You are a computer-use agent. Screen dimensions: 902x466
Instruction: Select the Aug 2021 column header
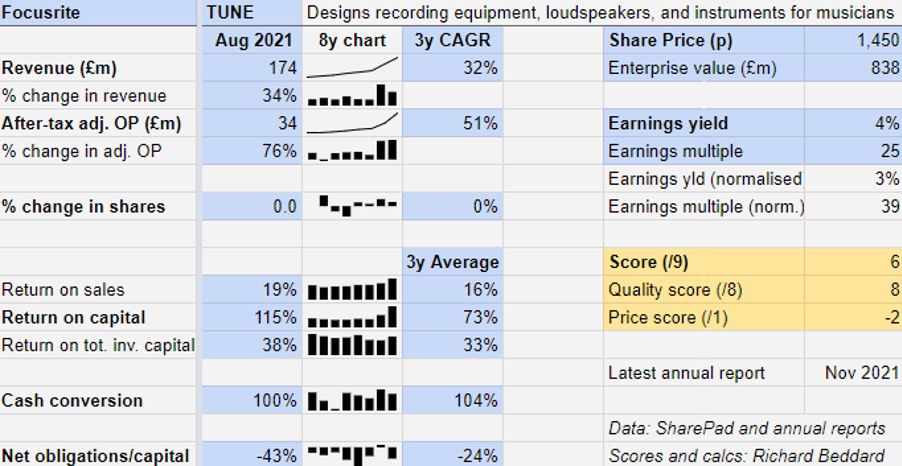[x=251, y=40]
